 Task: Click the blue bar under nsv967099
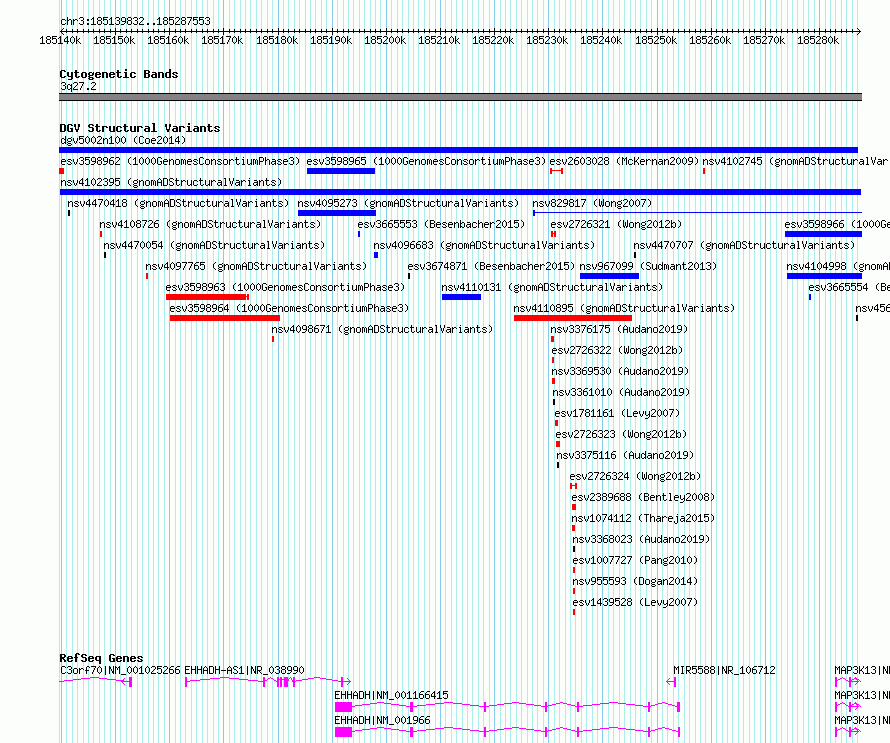tap(610, 276)
